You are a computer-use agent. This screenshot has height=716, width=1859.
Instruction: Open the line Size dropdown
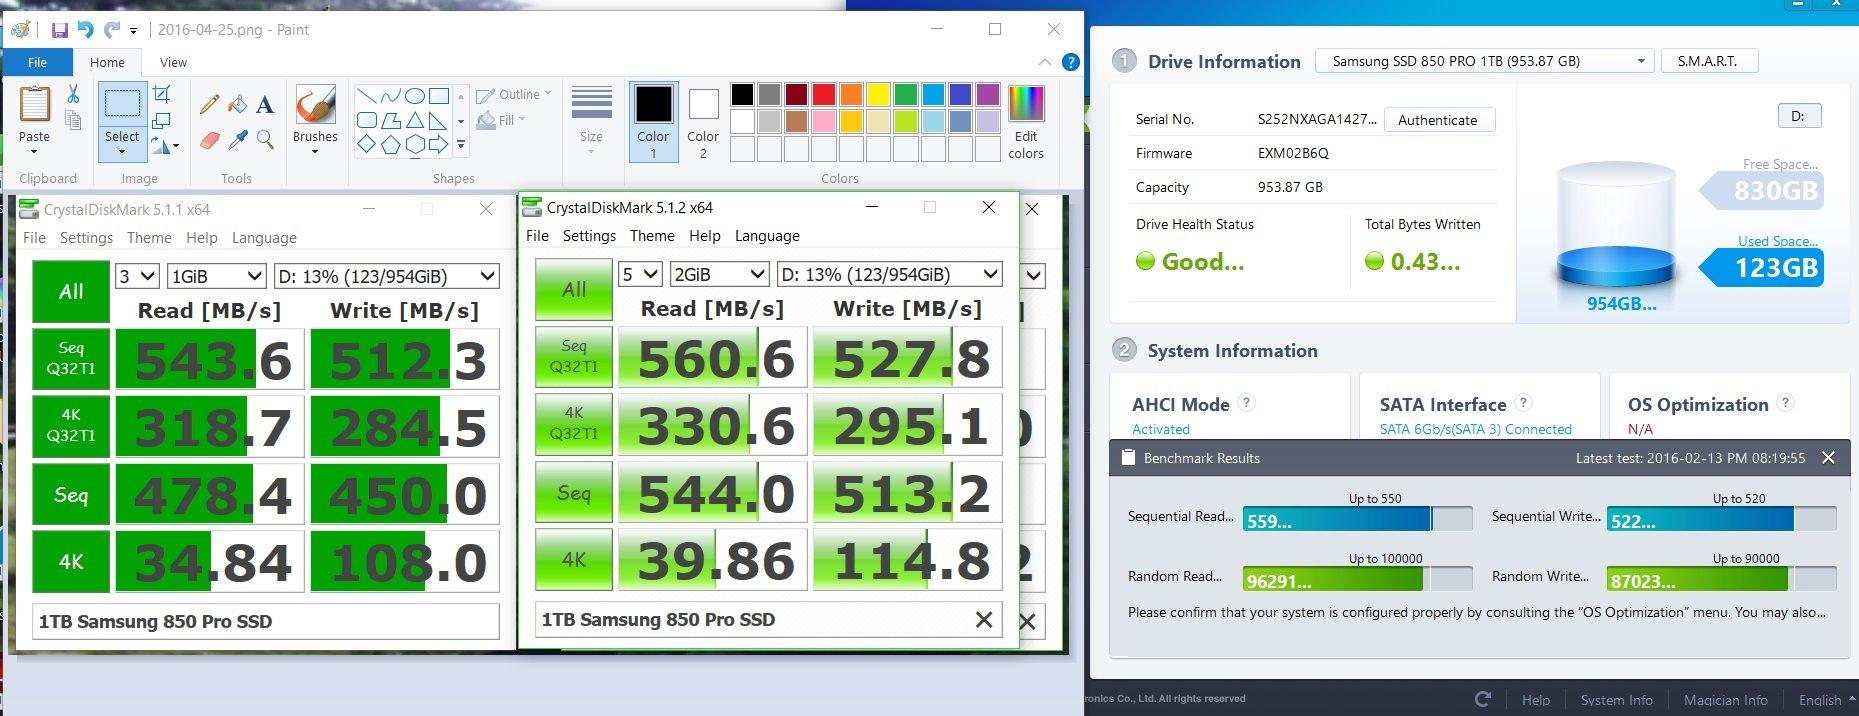point(591,121)
